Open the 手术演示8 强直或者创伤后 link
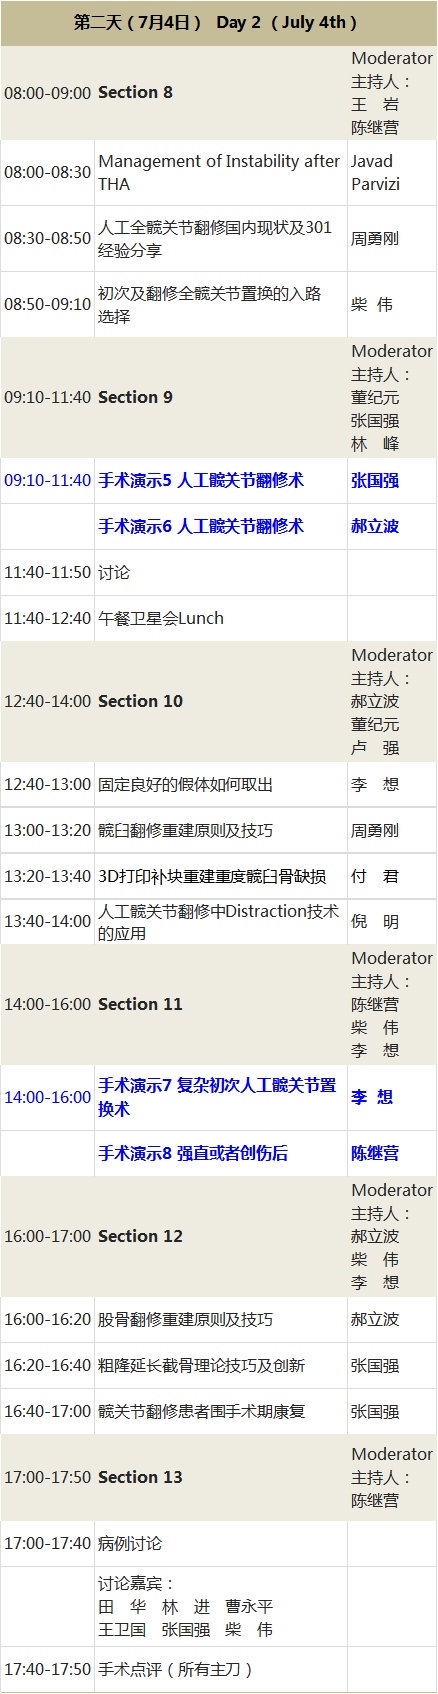Viewport: 438px width, 1694px height. pyautogui.click(x=193, y=1153)
